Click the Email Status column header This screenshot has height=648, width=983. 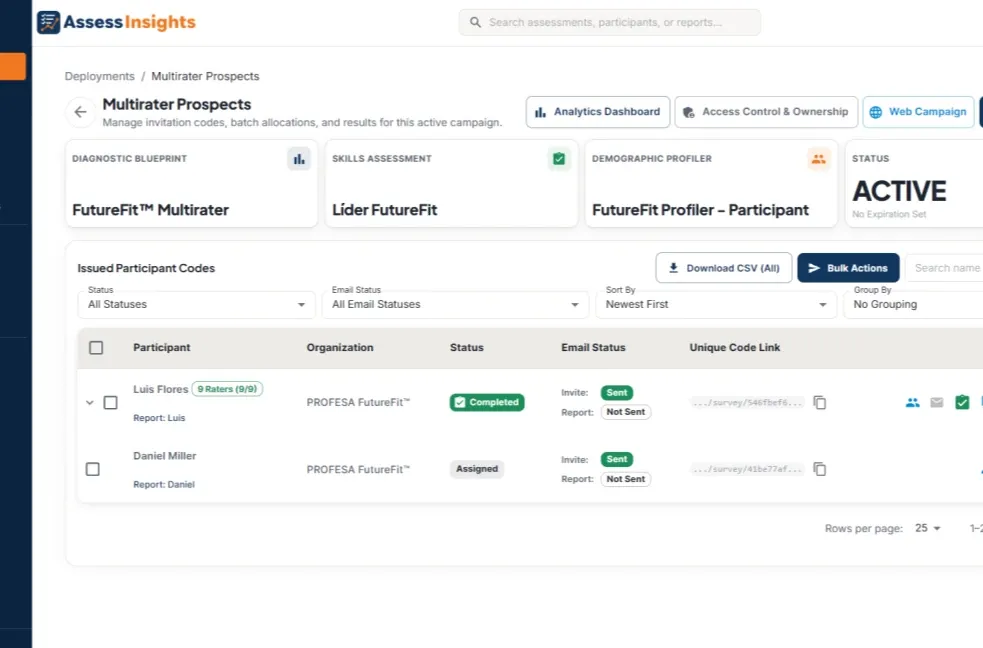pyautogui.click(x=593, y=348)
